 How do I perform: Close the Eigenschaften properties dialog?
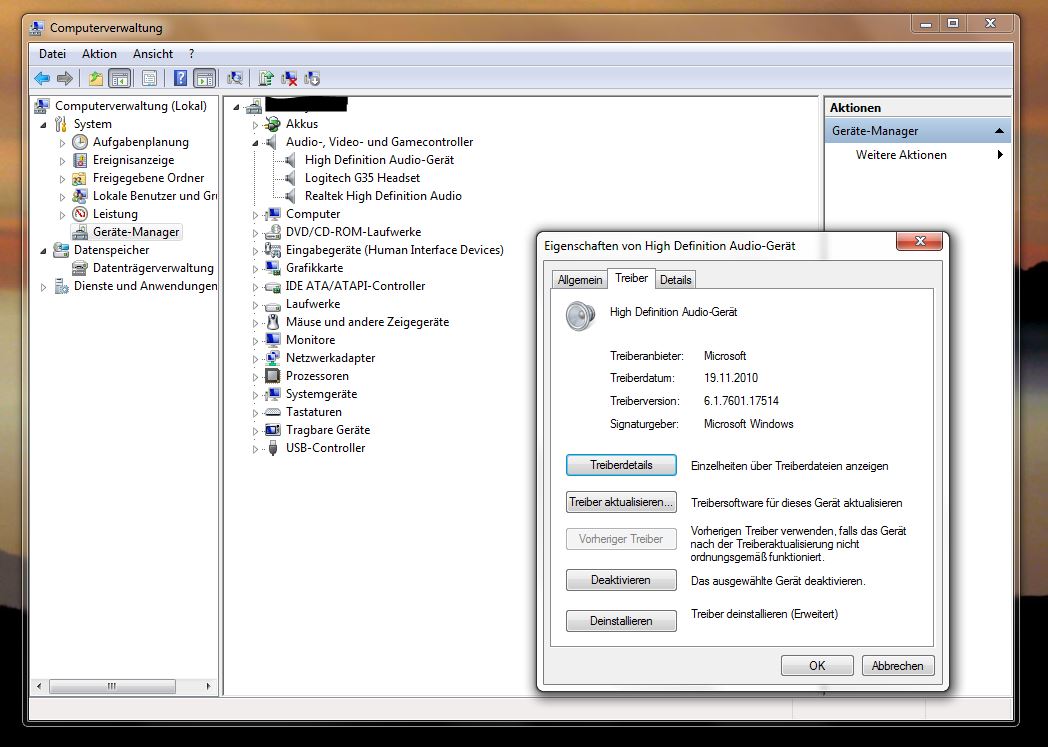pos(919,241)
